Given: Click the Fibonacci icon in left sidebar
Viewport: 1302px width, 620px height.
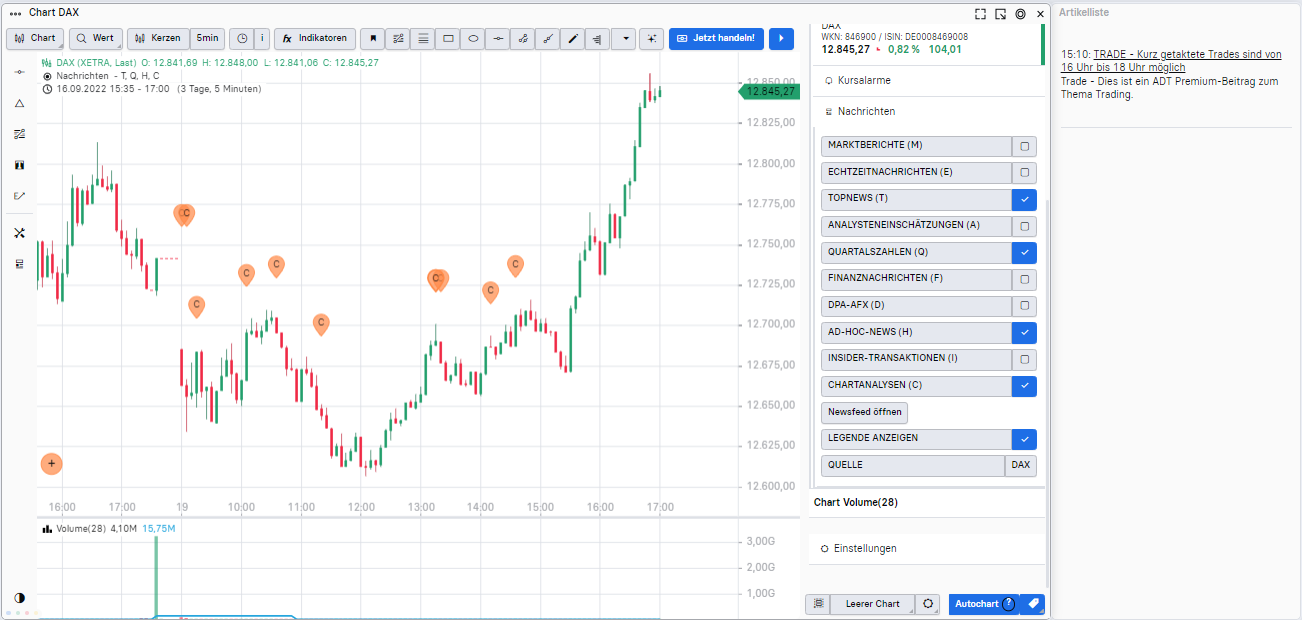Looking at the screenshot, I should click(19, 134).
